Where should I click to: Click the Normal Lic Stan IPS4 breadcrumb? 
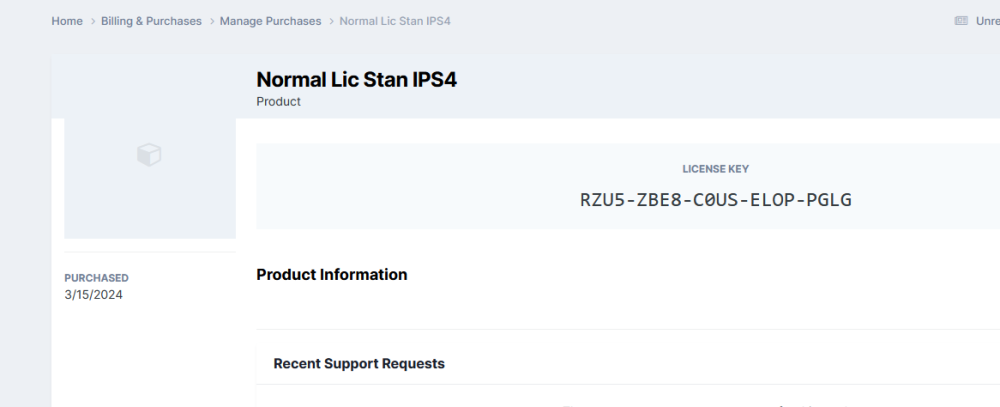pyautogui.click(x=394, y=21)
